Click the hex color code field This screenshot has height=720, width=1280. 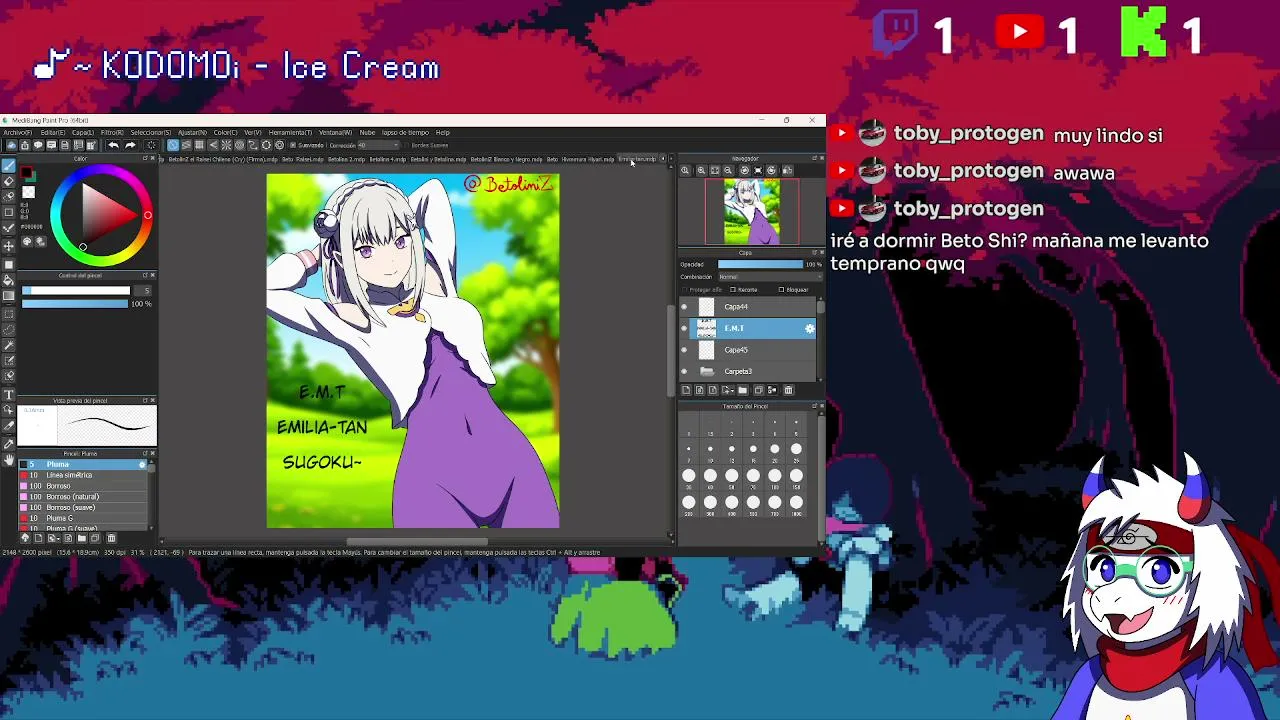[33, 227]
